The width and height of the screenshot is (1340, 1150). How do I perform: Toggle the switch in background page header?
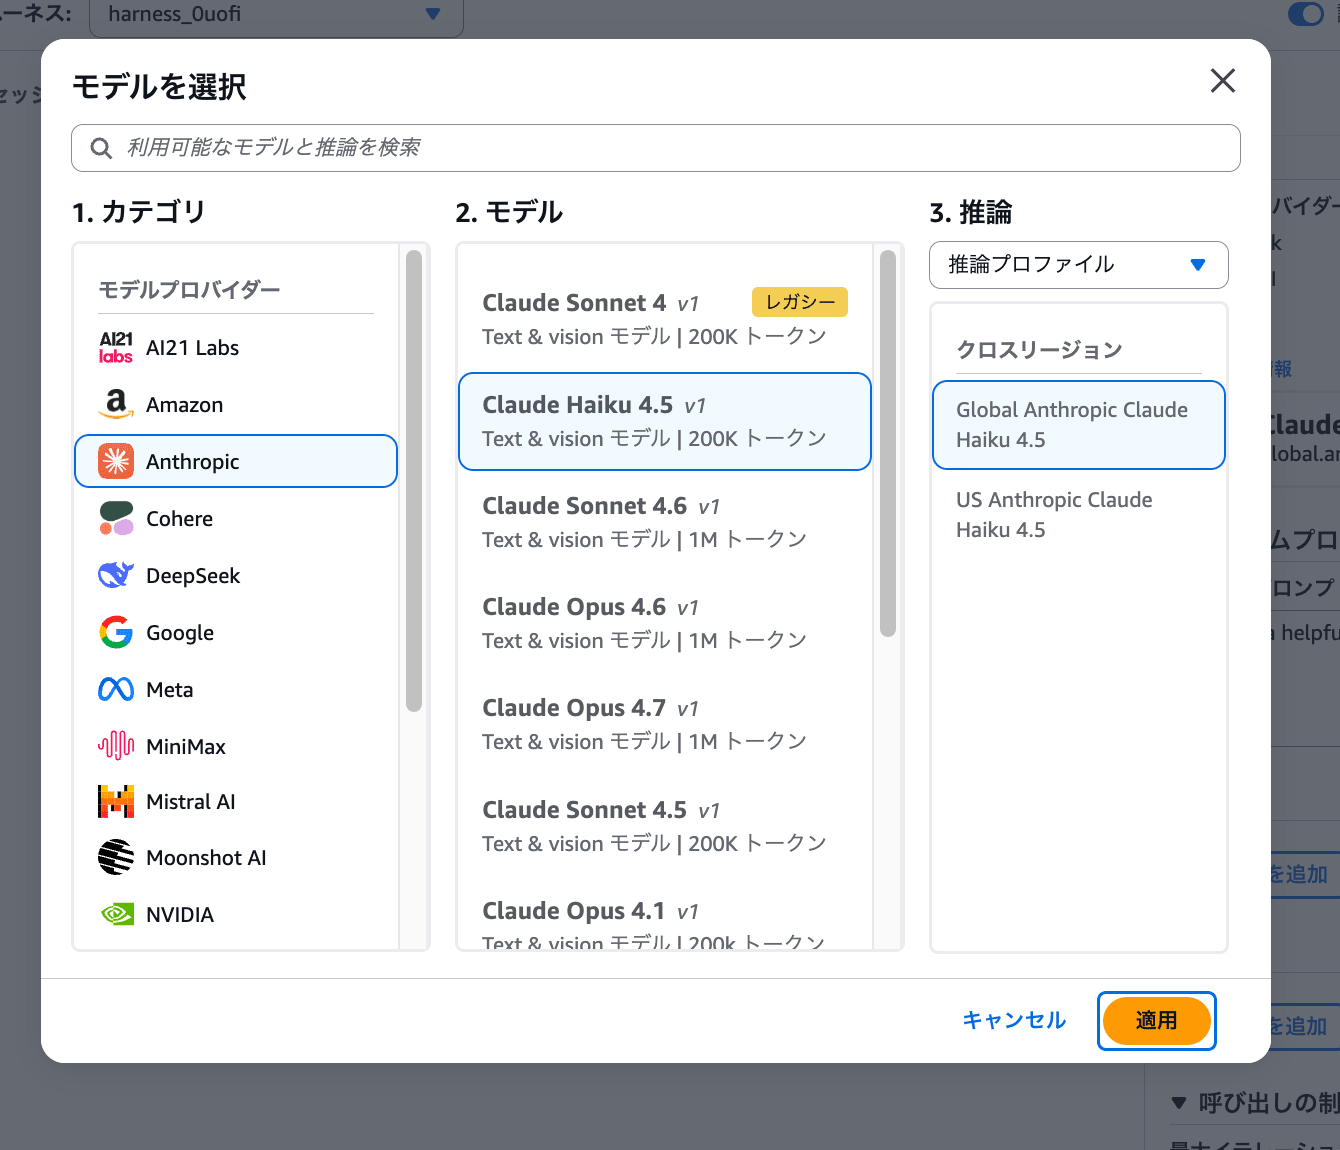(x=1306, y=13)
